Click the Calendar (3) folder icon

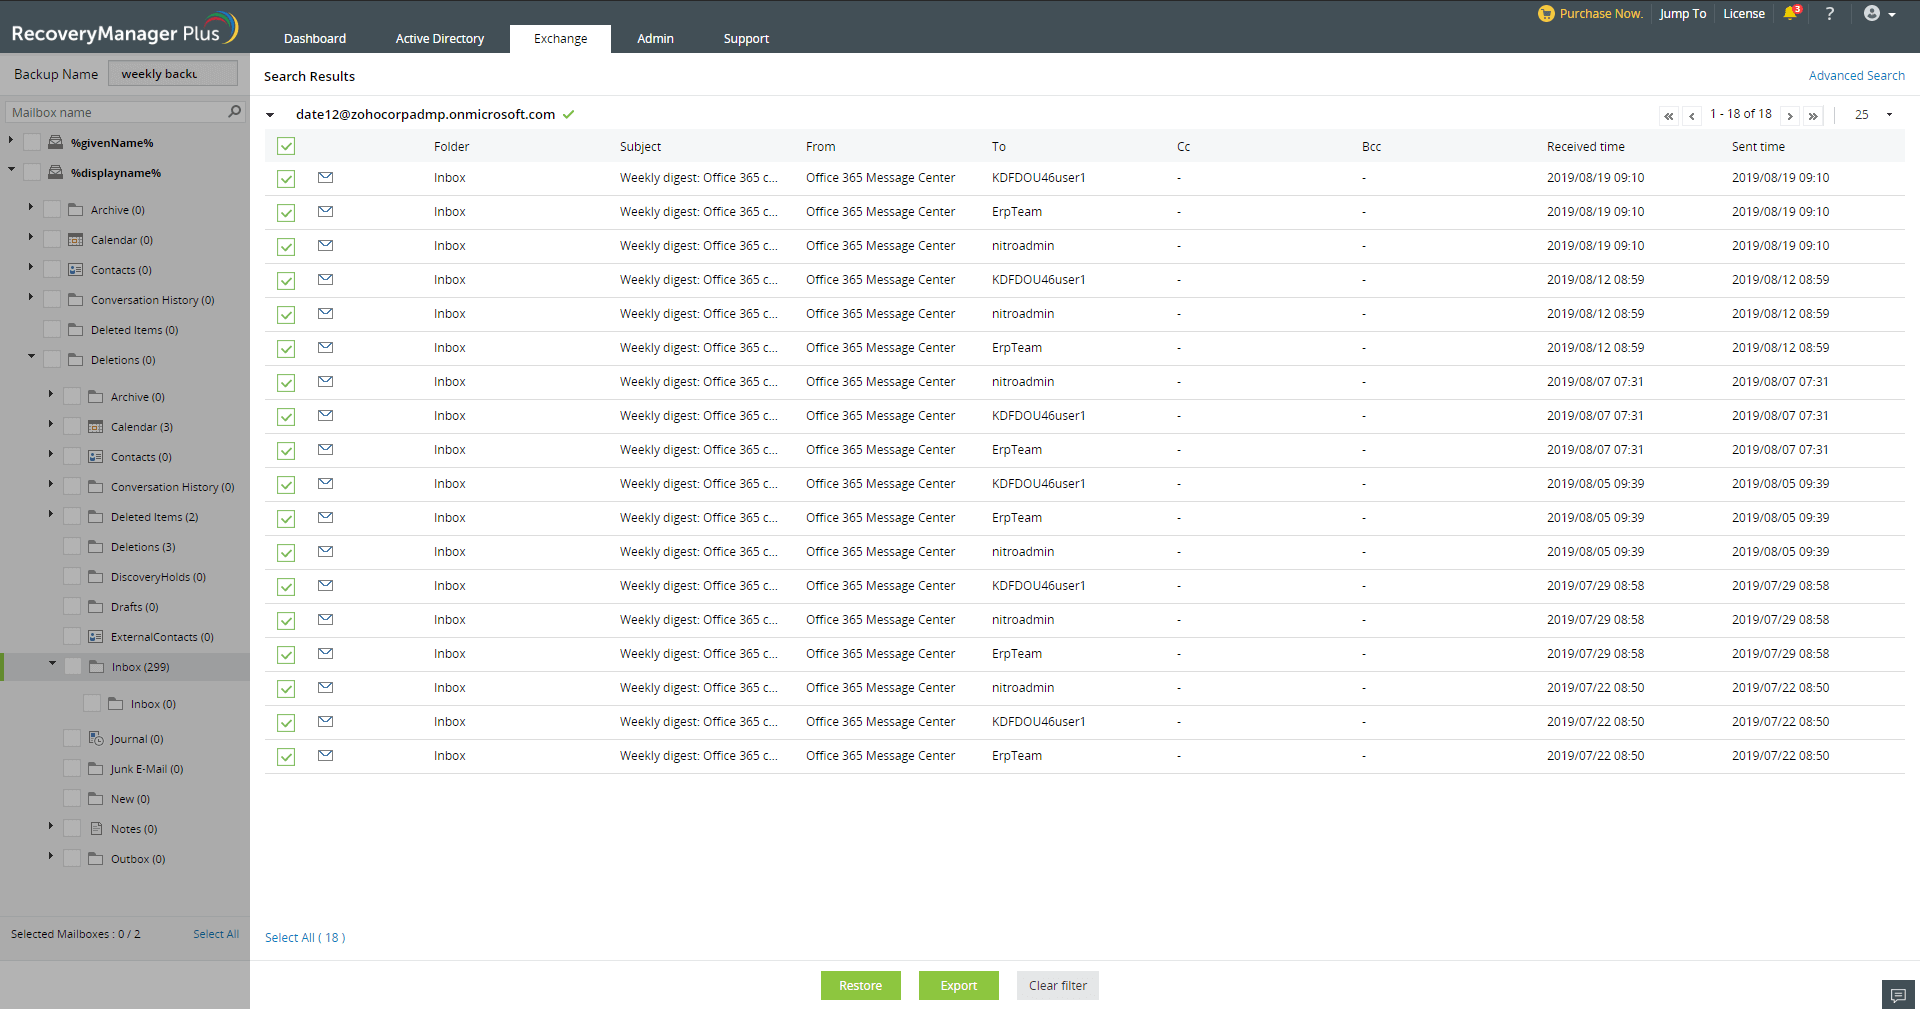[96, 427]
